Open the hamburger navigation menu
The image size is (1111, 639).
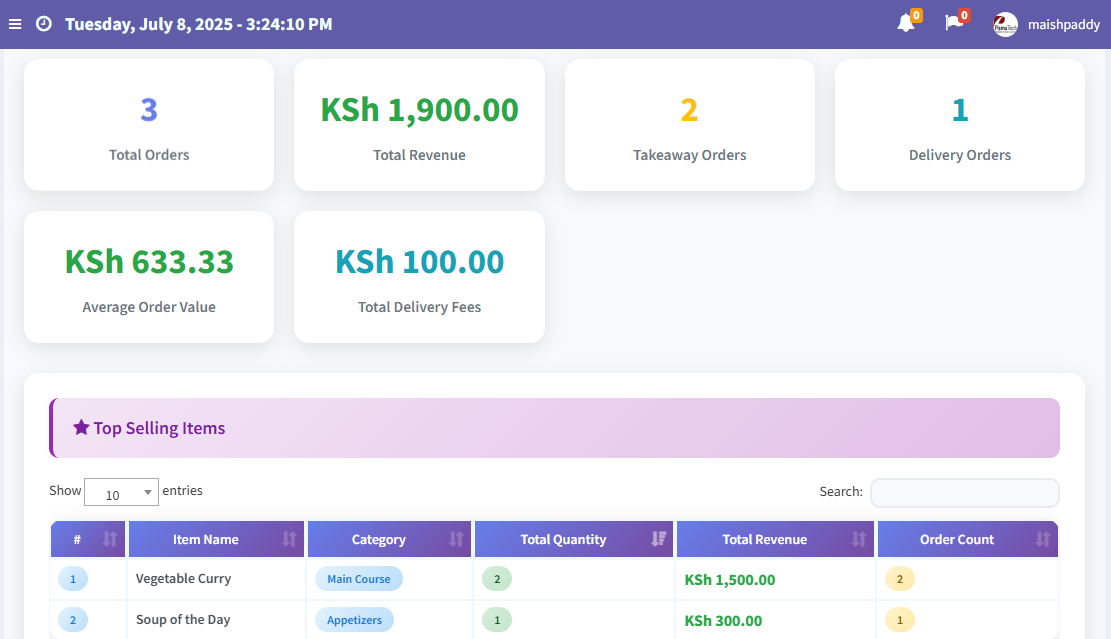coord(14,22)
